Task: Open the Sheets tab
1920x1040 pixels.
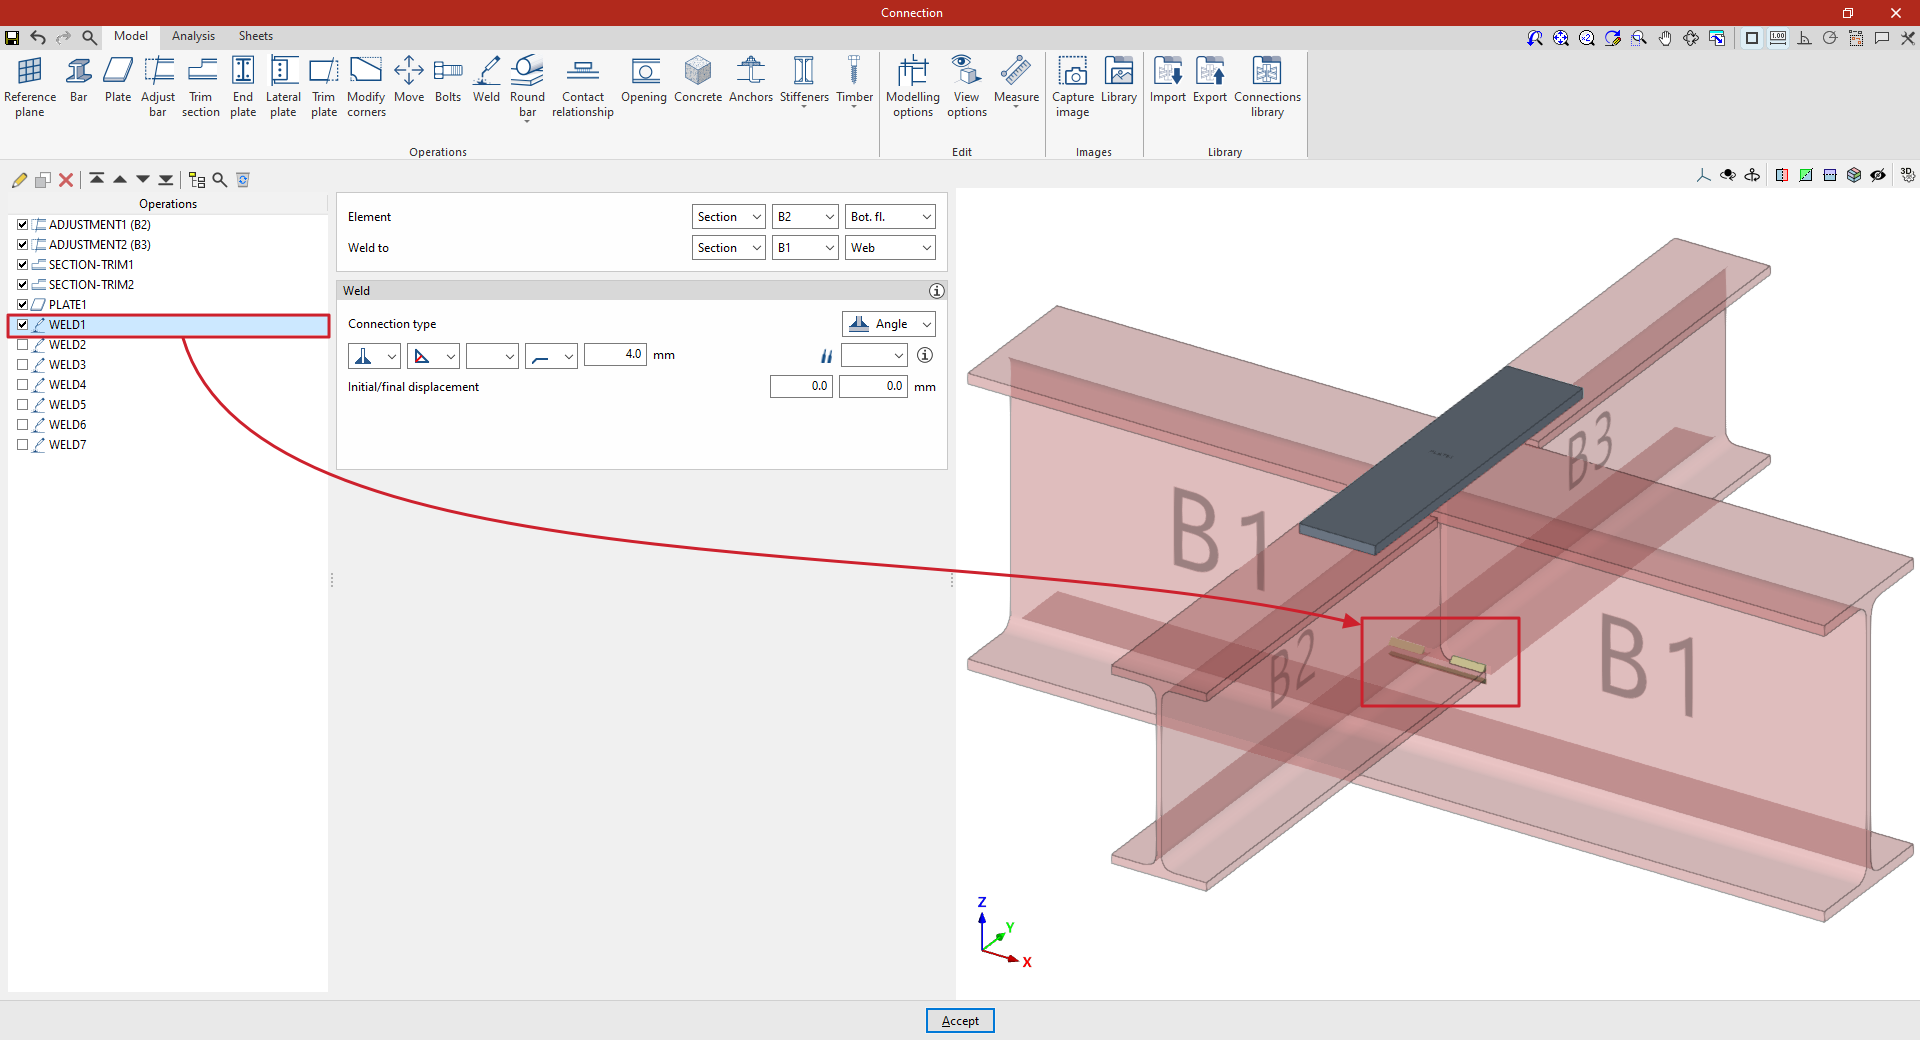Action: 255,36
